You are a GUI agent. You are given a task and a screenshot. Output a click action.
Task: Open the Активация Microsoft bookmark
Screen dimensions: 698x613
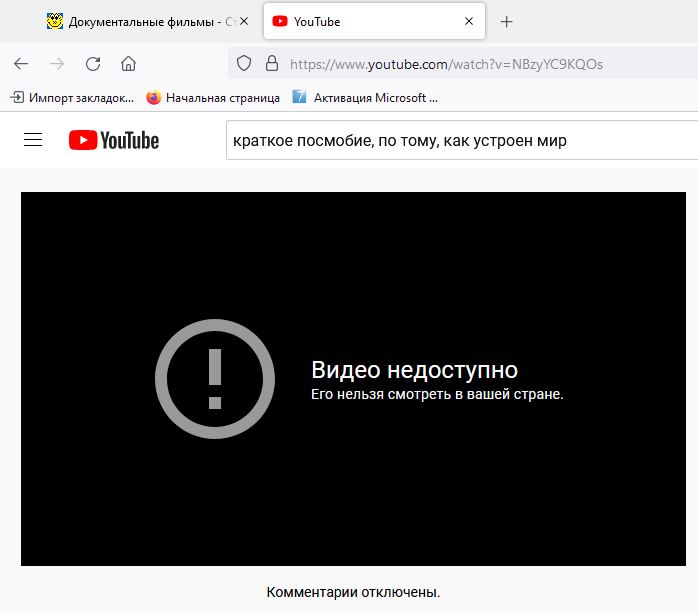365,97
